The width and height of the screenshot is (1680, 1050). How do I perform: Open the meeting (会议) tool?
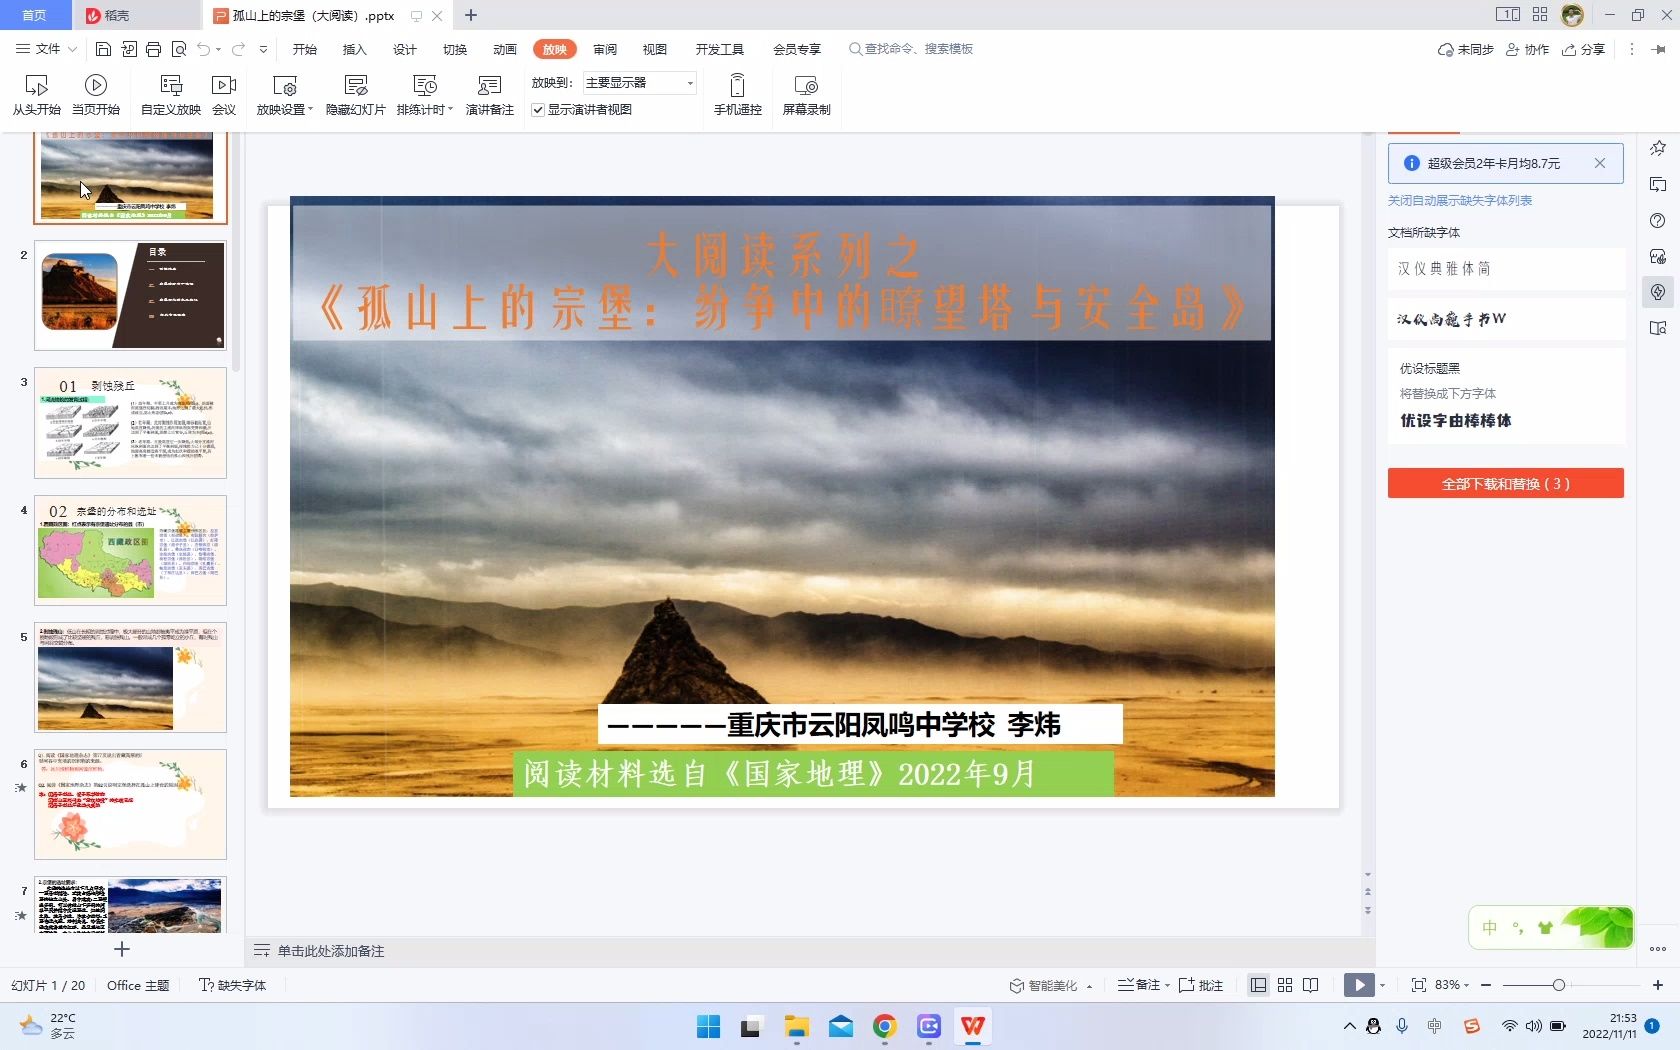pyautogui.click(x=224, y=95)
